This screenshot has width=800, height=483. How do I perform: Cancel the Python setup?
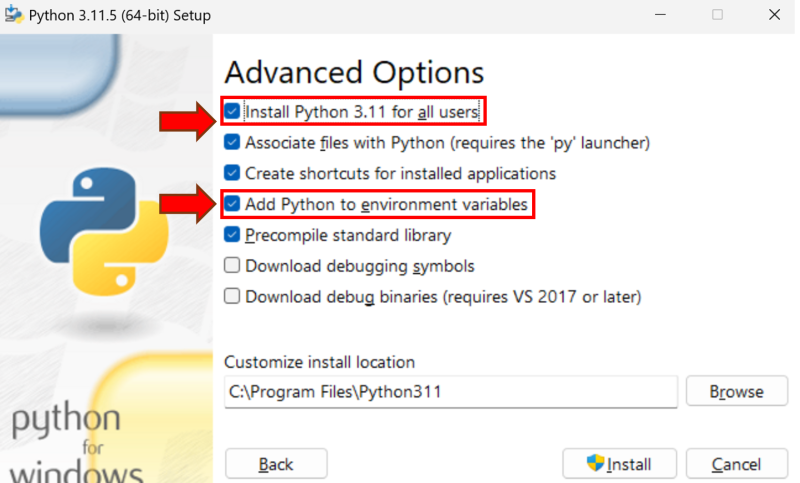coord(737,464)
